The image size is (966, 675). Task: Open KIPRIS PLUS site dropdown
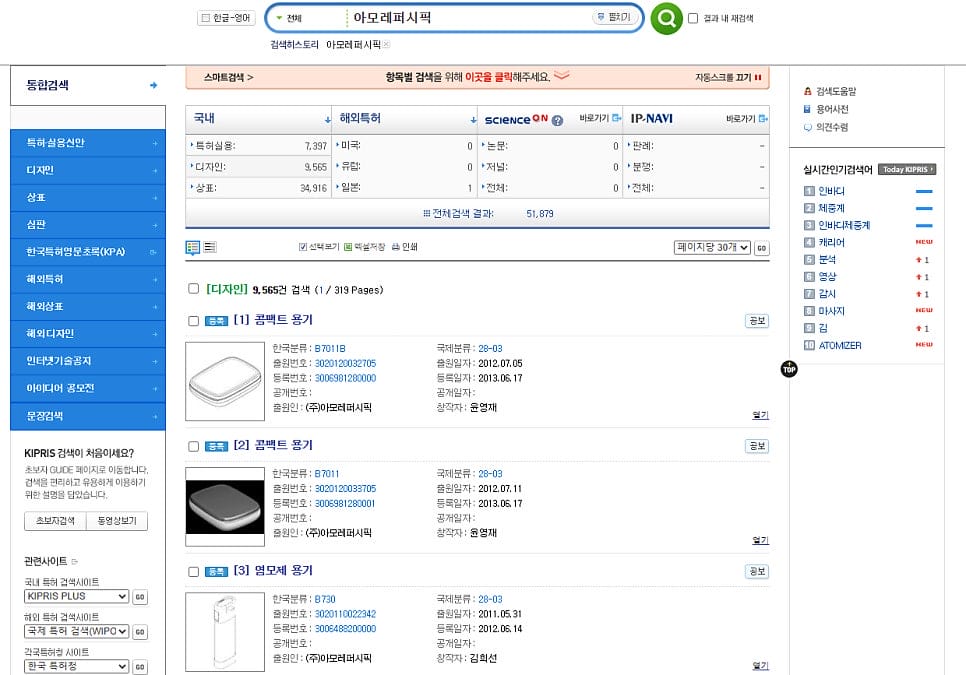tap(77, 596)
